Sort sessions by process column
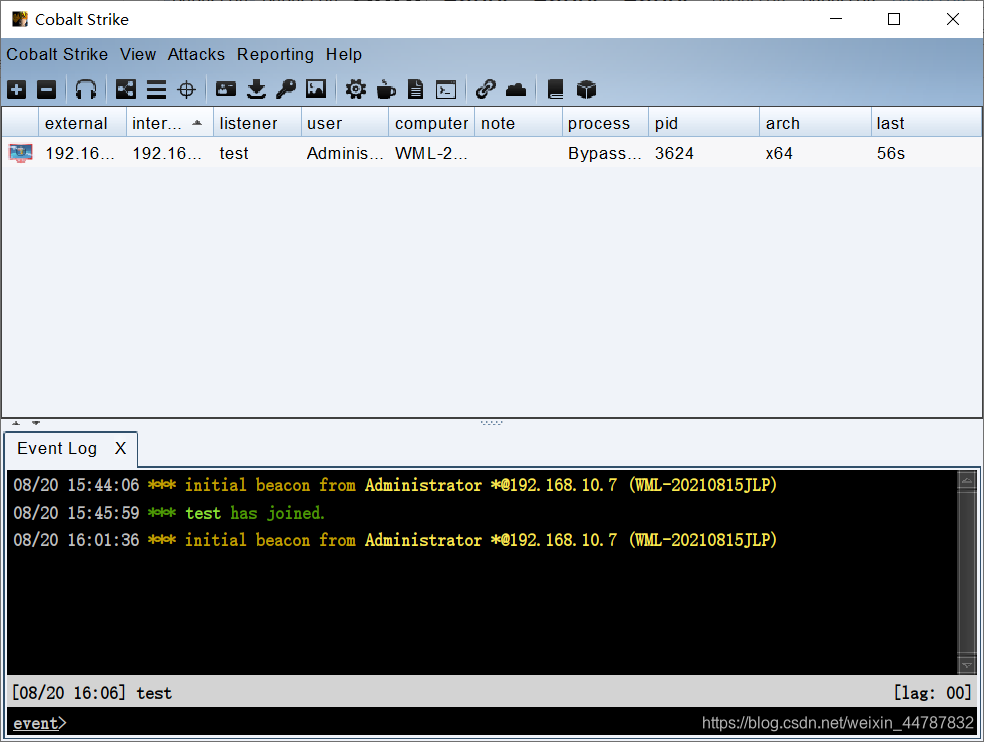Screen dimensions: 984x742 point(605,123)
